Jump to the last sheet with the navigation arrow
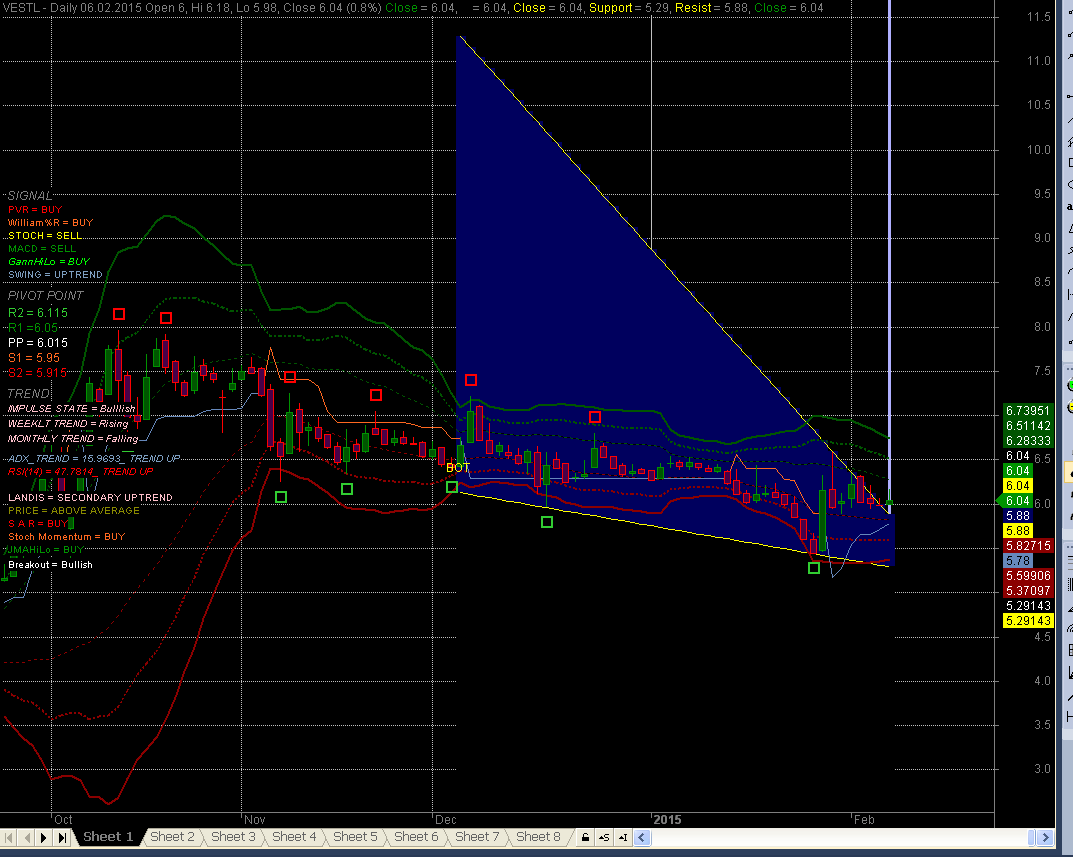The height and width of the screenshot is (857, 1073). (62, 837)
